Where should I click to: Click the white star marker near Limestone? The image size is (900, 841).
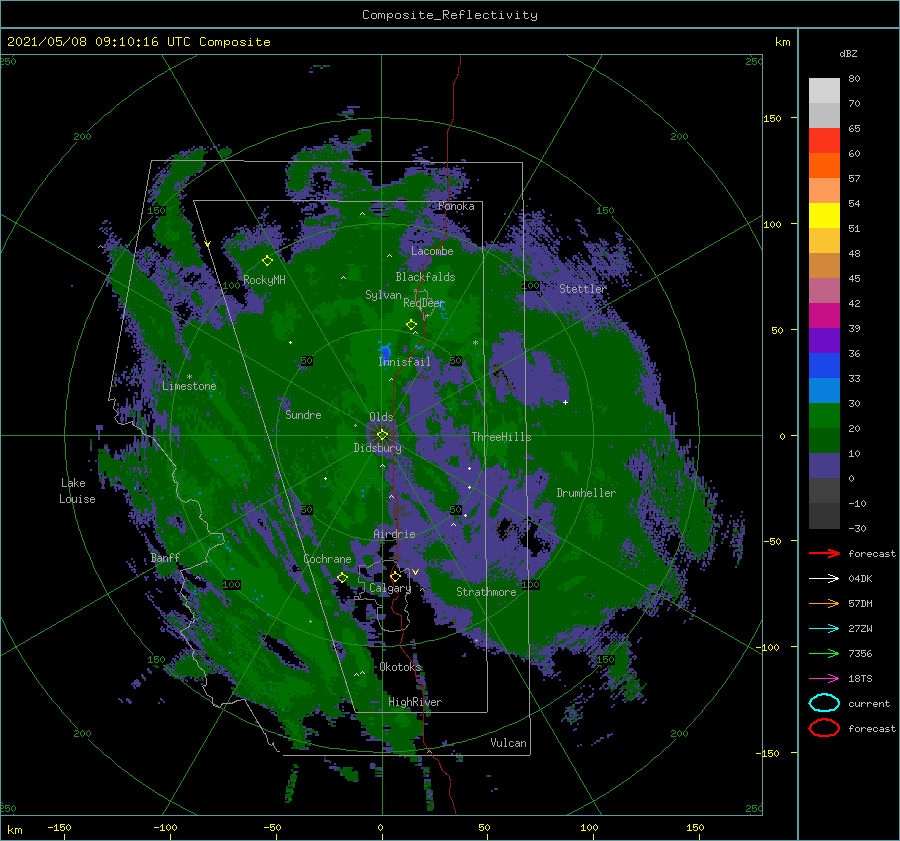click(x=189, y=377)
